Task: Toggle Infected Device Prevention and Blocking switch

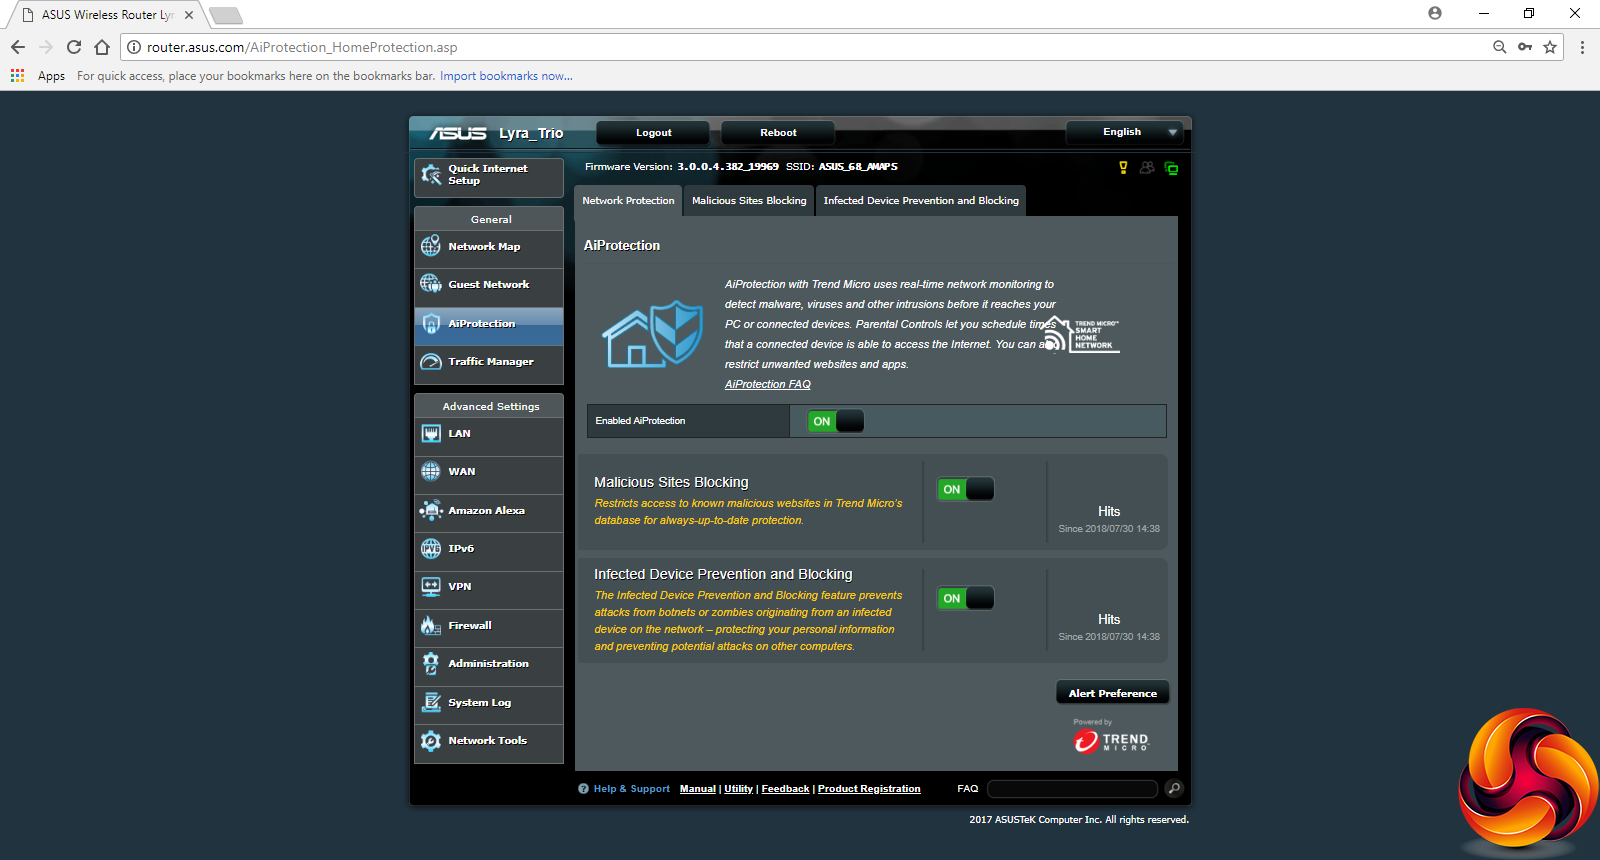Action: coord(966,598)
